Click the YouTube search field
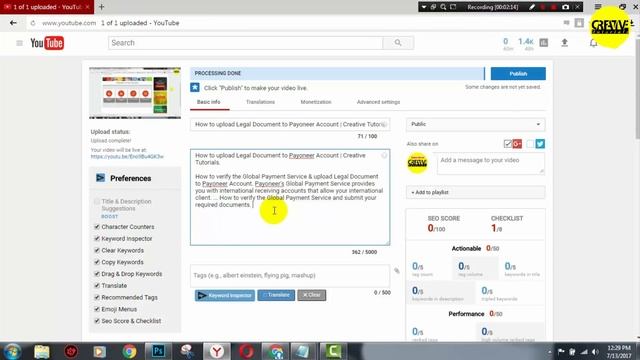The width and height of the screenshot is (640, 360). 246,43
